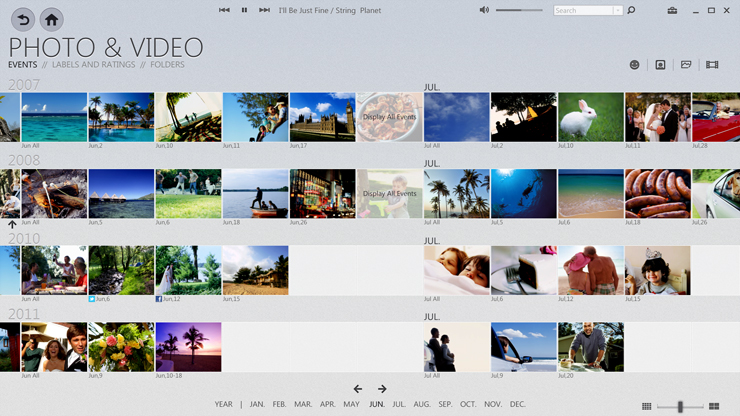Go to next month using right arrow
740x416 pixels.
coord(382,389)
